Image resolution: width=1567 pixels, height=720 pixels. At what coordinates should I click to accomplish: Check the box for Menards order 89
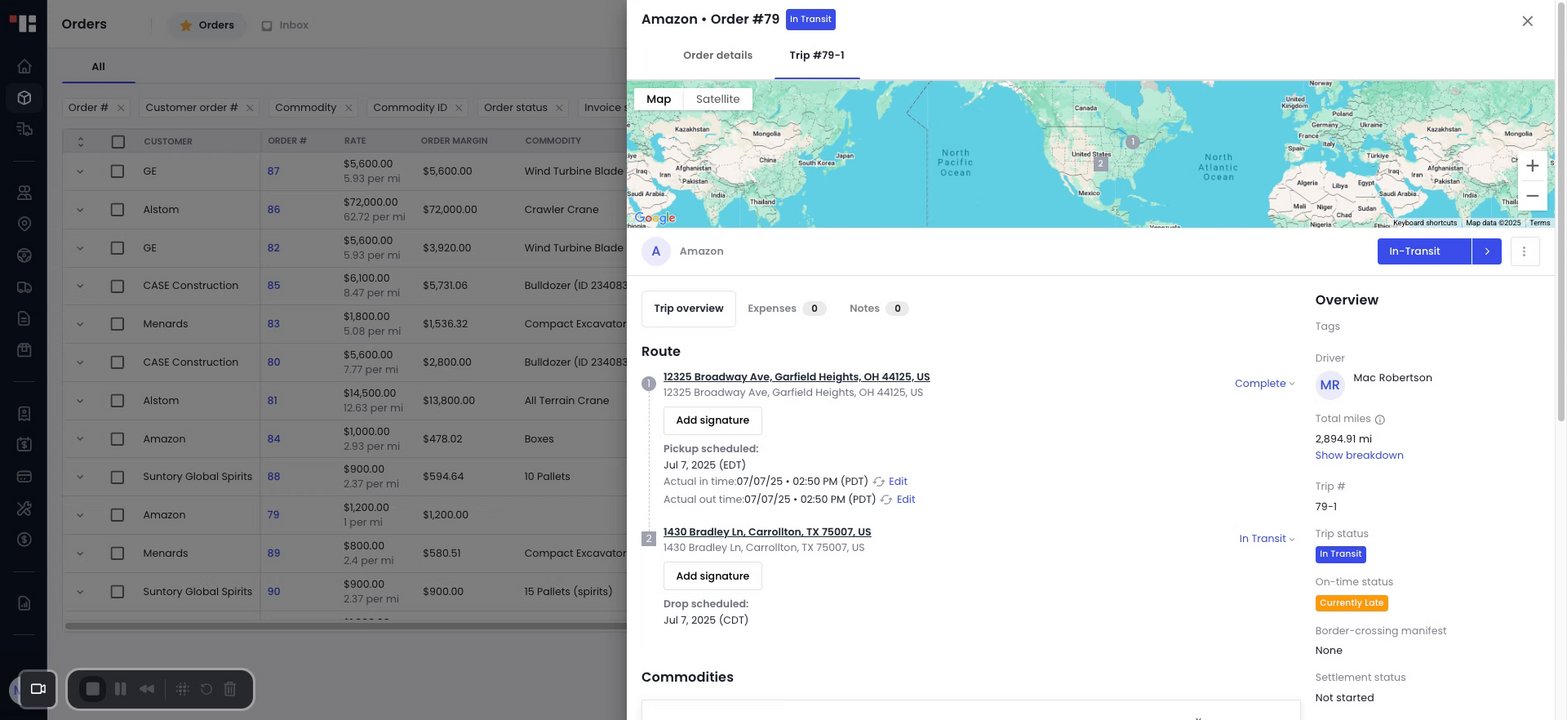coord(118,553)
